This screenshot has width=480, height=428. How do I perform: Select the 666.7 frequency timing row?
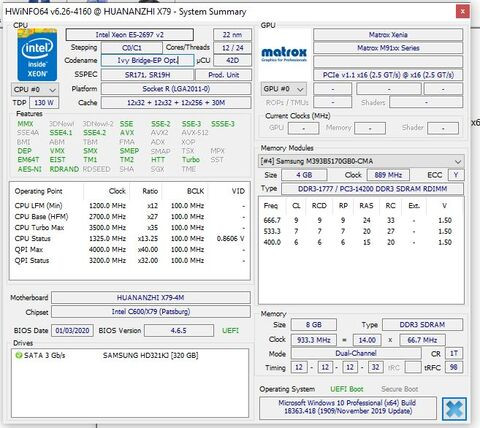point(361,220)
